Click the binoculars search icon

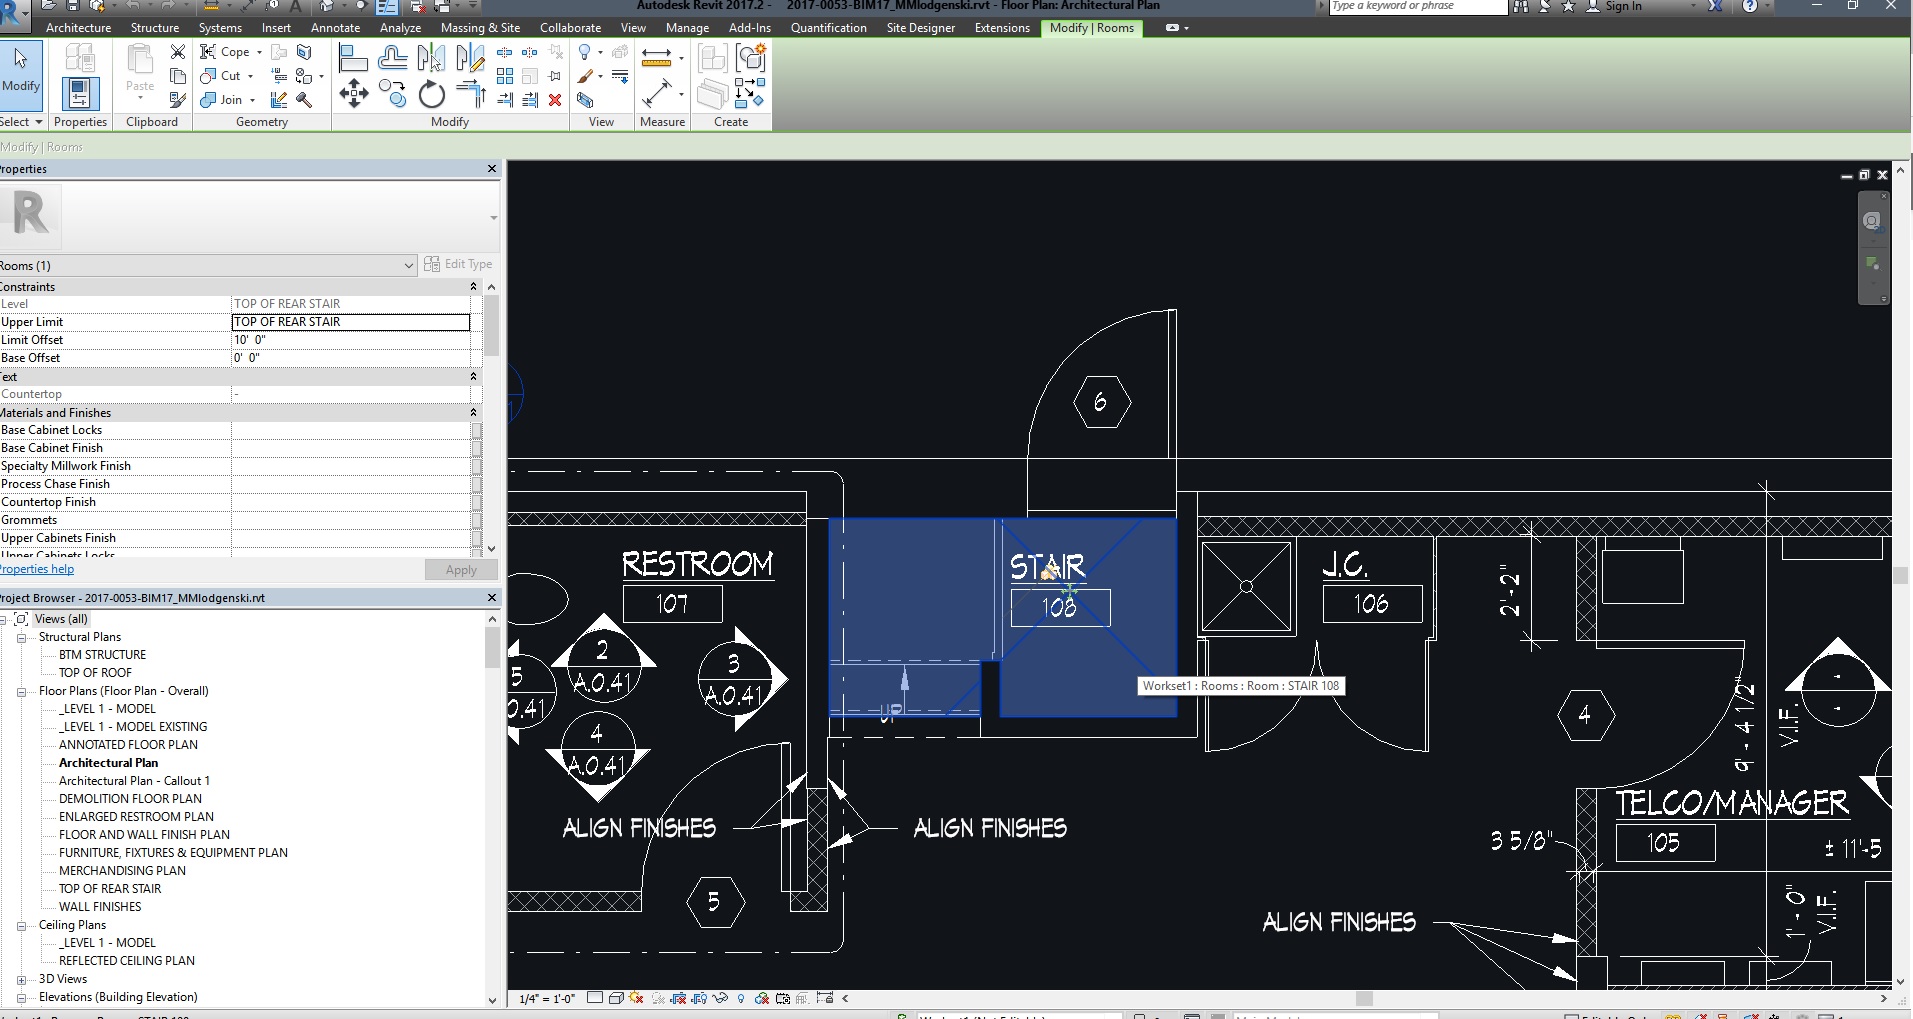pyautogui.click(x=1521, y=6)
